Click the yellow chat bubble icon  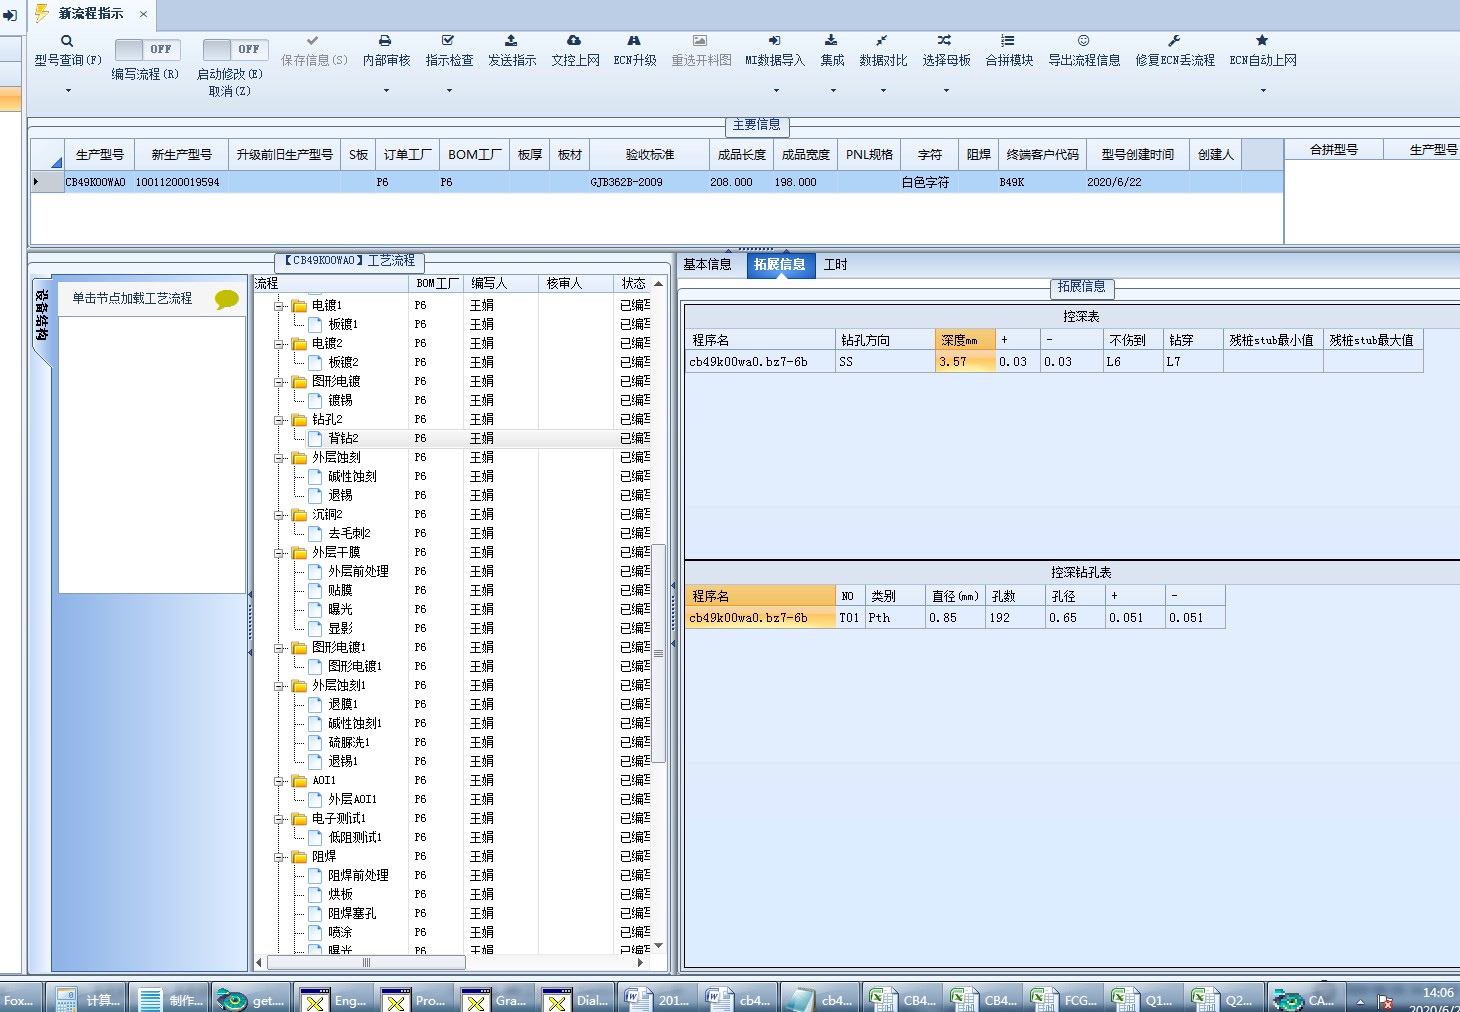point(227,299)
